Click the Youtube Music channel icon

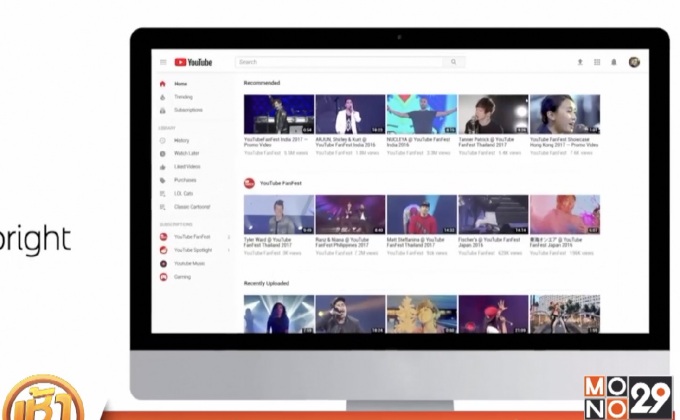click(163, 264)
